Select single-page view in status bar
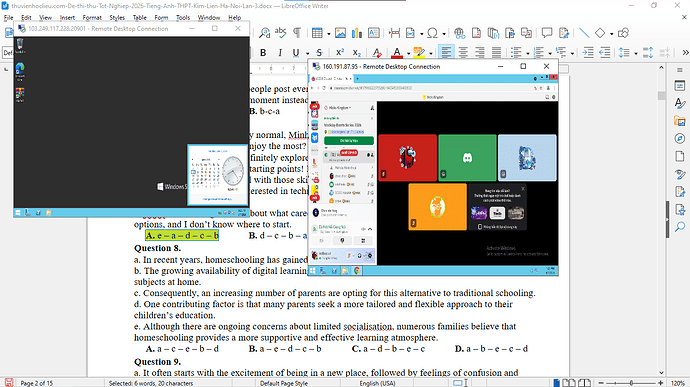This screenshot has width=690, height=387. pos(557,383)
